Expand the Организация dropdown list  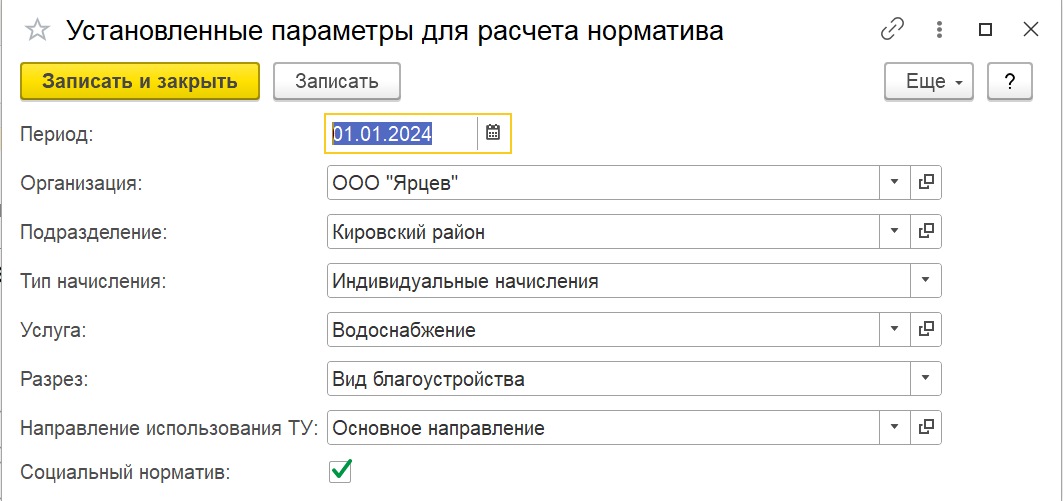click(x=895, y=182)
